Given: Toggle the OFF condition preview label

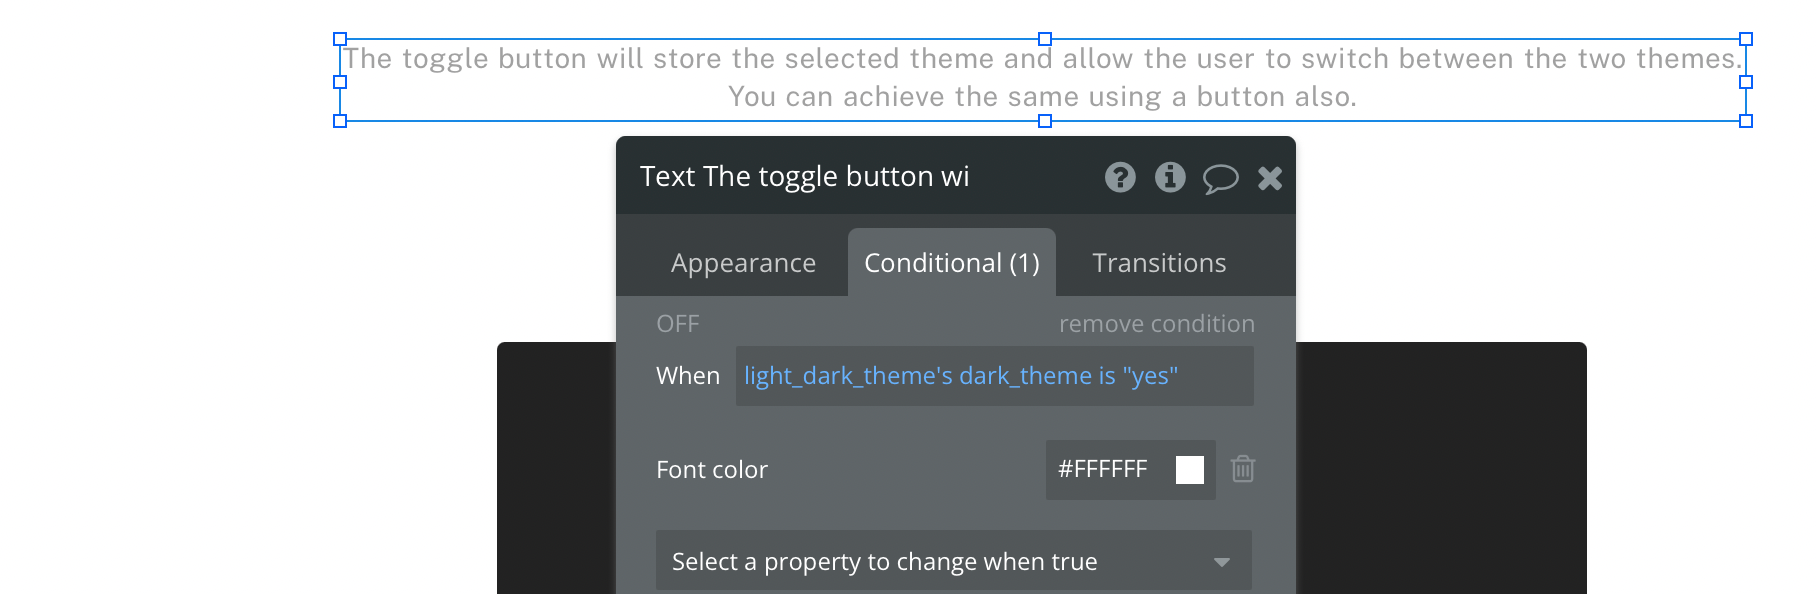Looking at the screenshot, I should pos(678,324).
